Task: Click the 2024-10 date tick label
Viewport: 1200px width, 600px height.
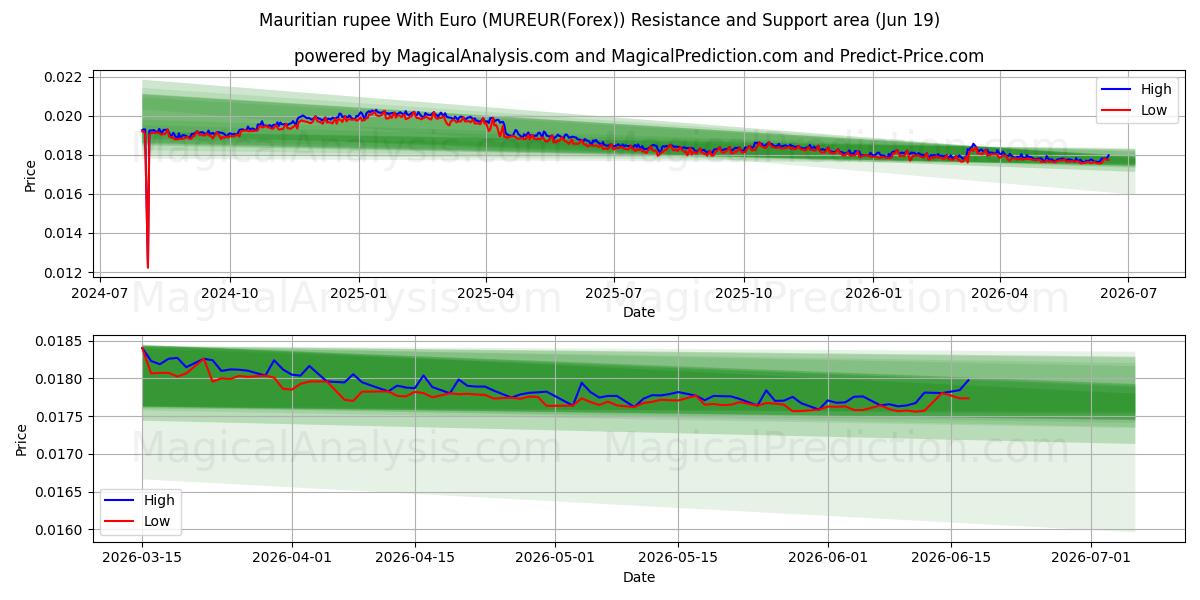Action: pyautogui.click(x=230, y=293)
